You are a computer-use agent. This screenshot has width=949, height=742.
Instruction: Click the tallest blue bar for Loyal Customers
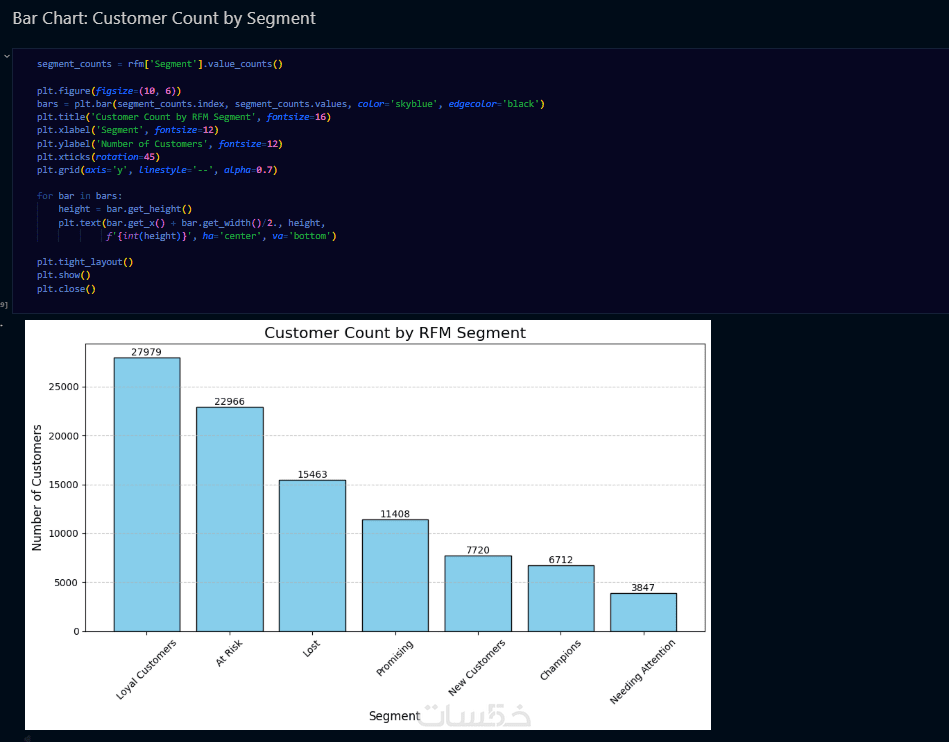tap(147, 494)
